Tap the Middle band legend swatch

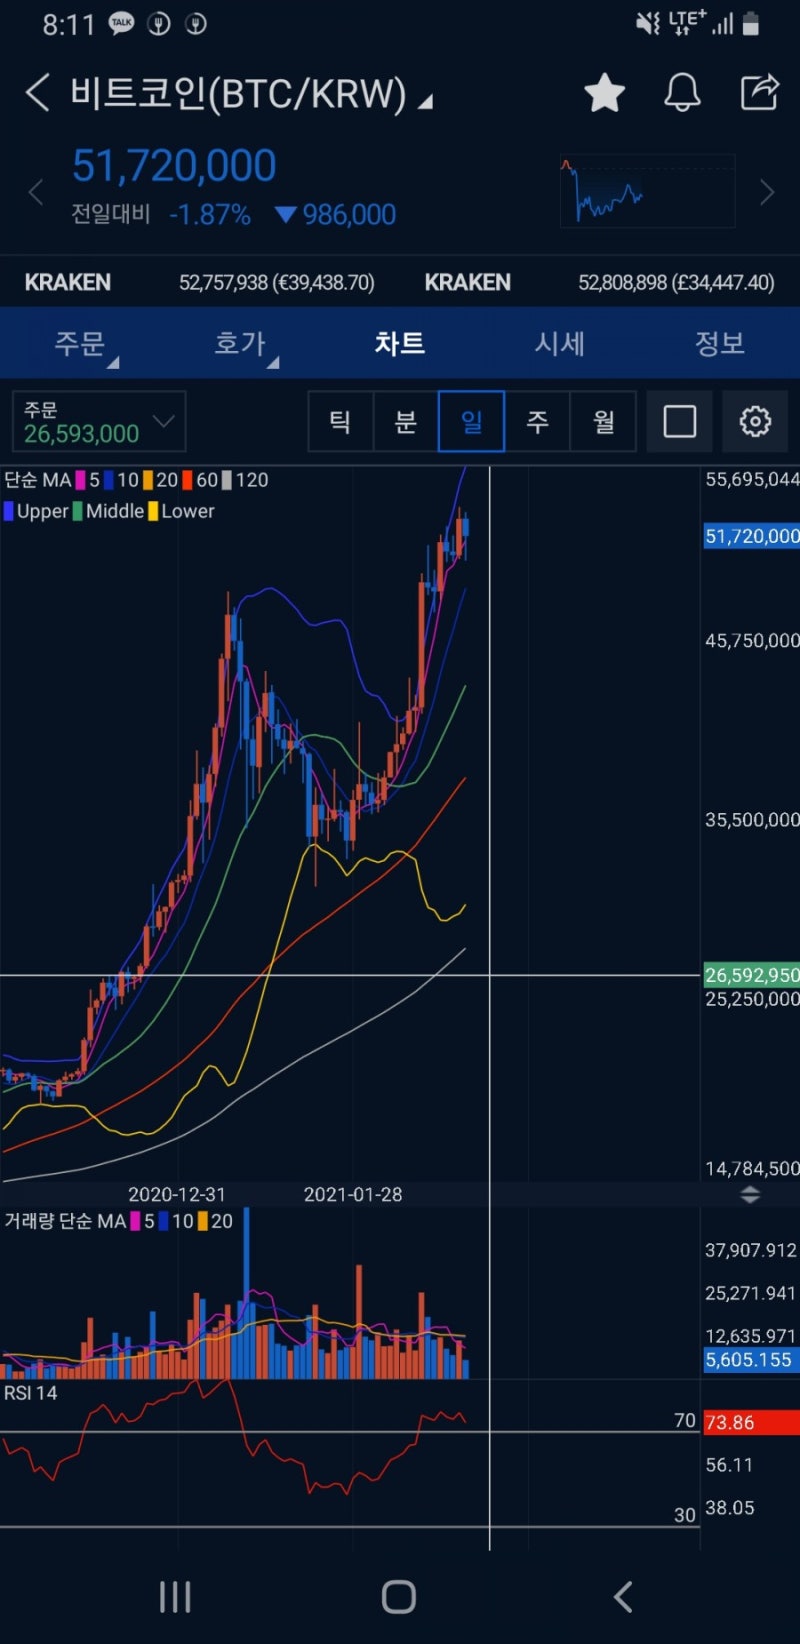coord(78,511)
